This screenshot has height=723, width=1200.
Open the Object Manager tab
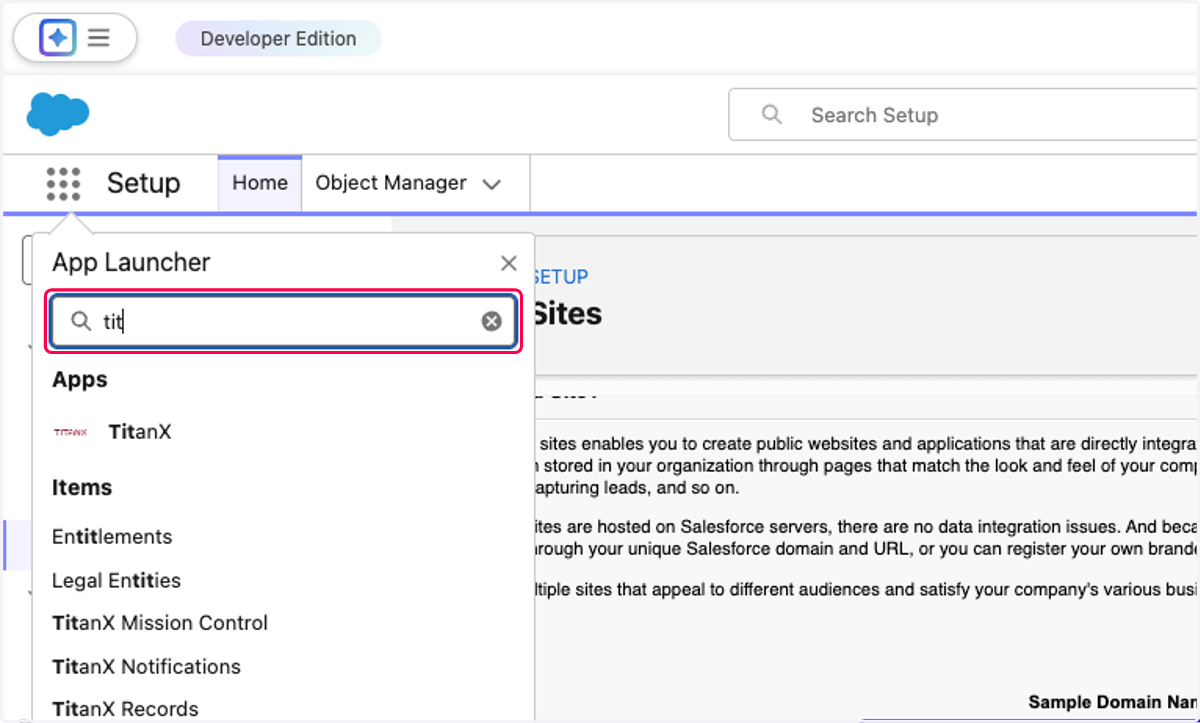[x=391, y=183]
